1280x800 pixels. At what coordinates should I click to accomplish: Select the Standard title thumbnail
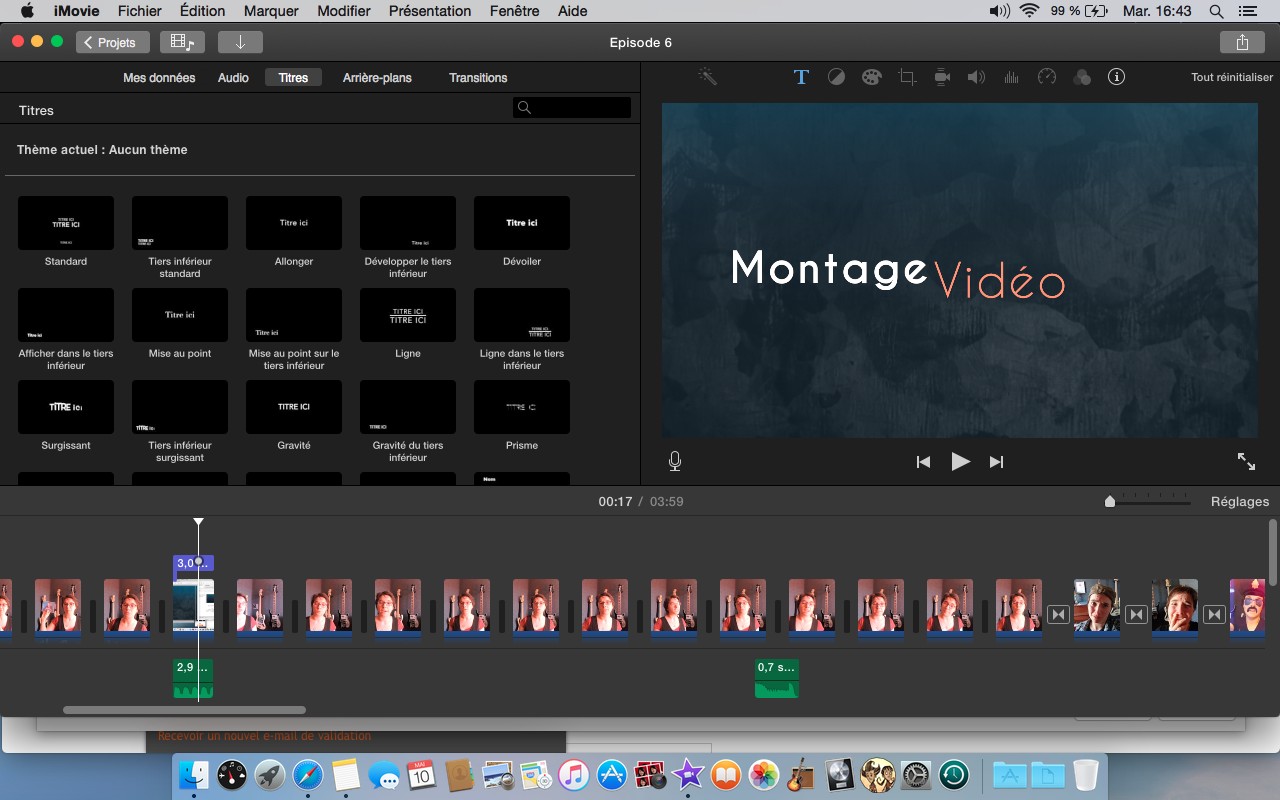(x=66, y=223)
